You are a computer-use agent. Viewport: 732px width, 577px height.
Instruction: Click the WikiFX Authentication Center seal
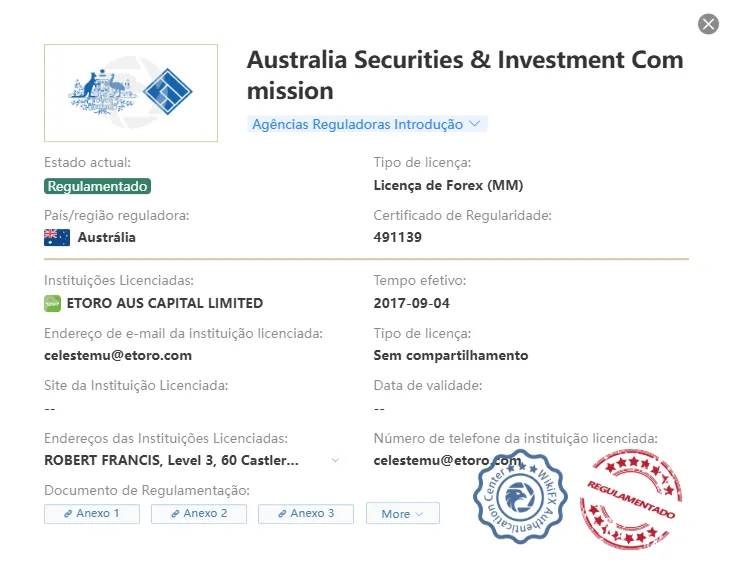(x=520, y=497)
